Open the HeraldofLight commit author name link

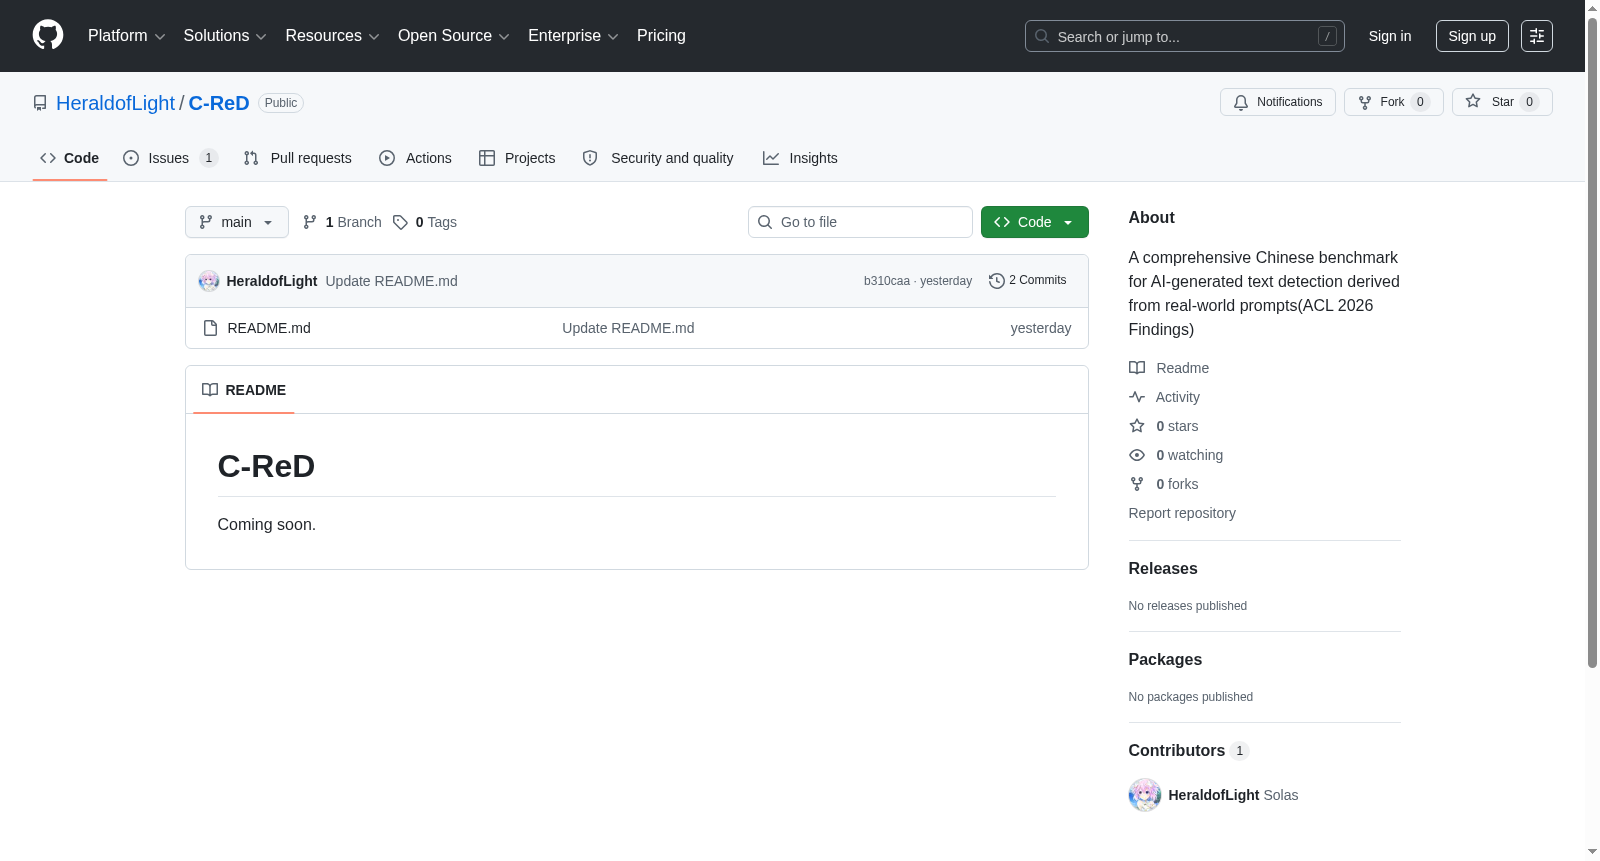tap(272, 281)
